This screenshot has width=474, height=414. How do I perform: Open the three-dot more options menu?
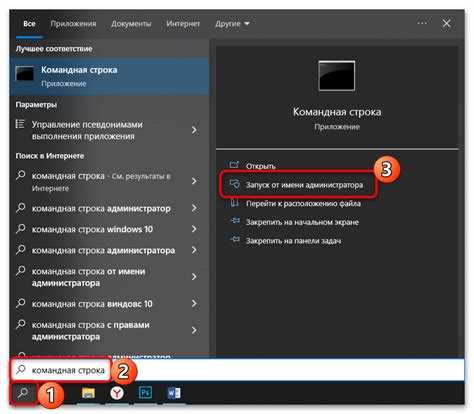click(x=422, y=23)
